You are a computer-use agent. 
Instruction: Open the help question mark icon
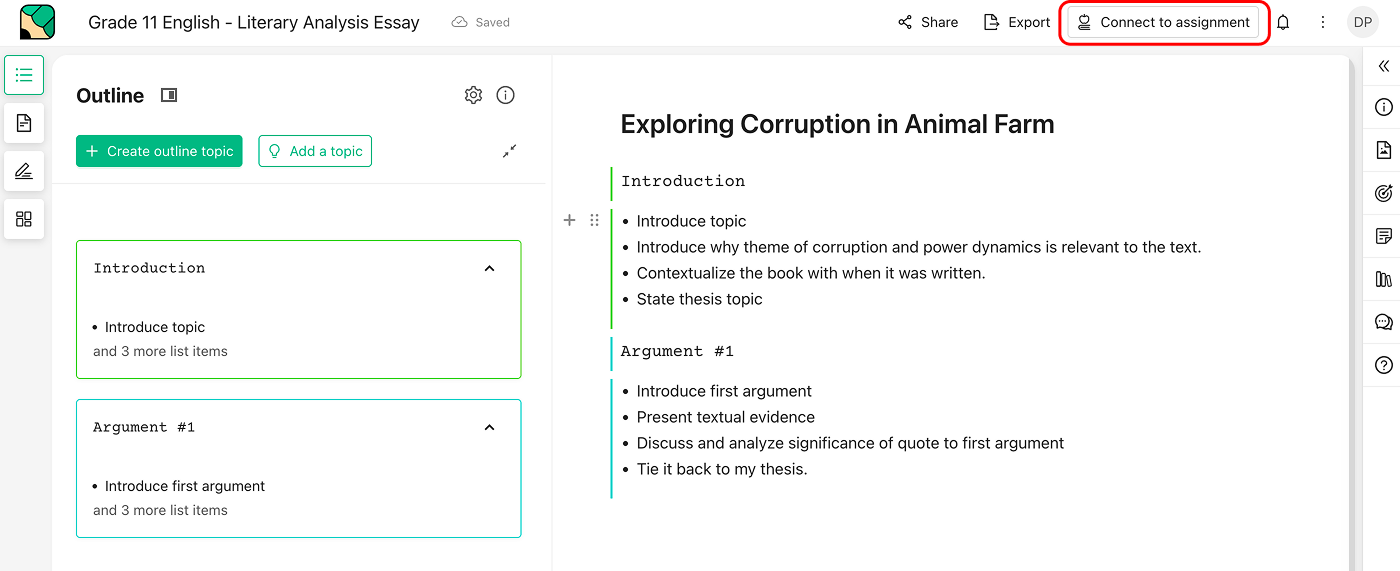click(1384, 365)
